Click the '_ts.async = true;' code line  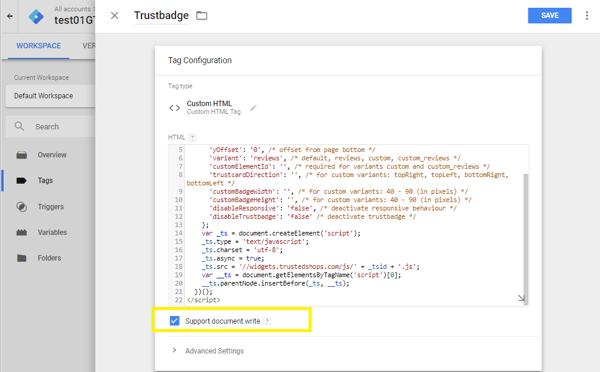233,258
